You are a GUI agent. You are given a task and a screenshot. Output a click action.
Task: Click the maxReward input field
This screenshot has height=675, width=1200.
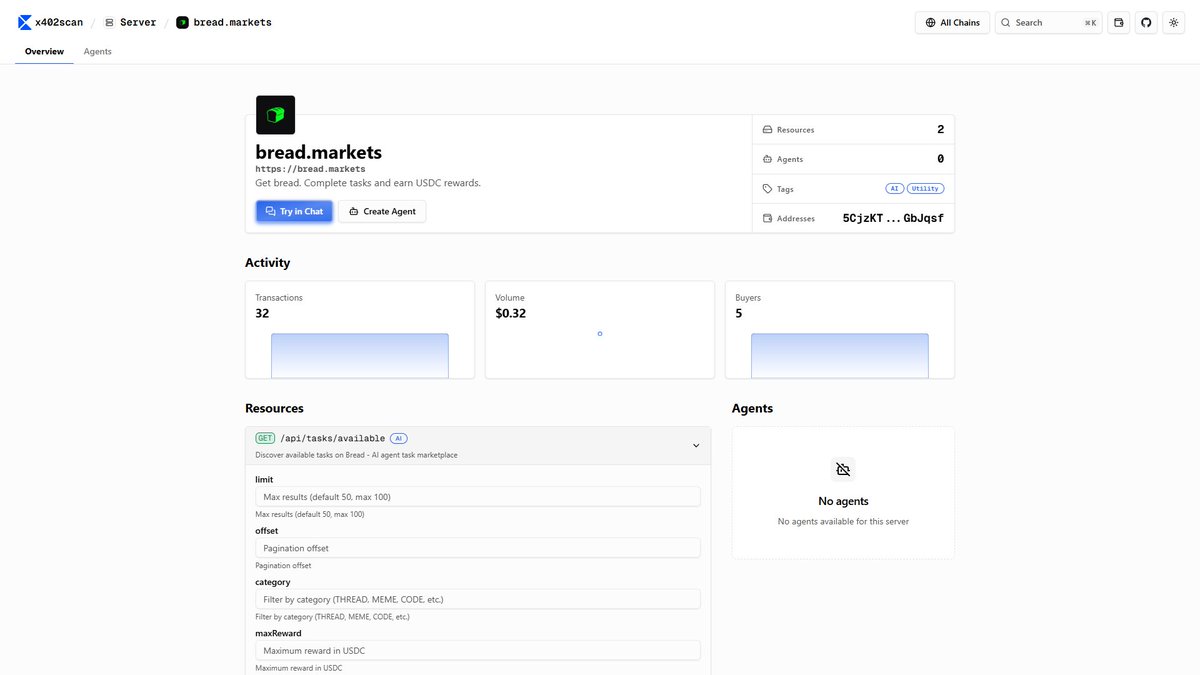(x=478, y=651)
